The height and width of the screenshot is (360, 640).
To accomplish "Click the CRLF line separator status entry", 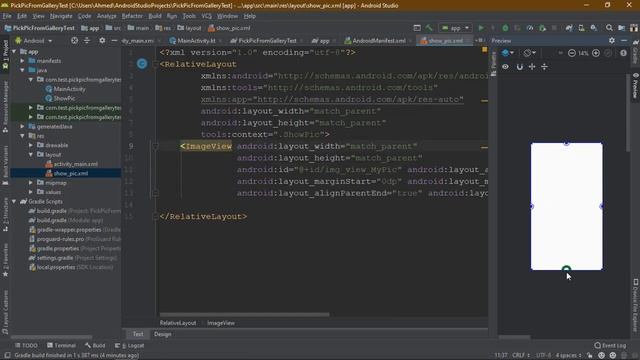I will 520,356.
